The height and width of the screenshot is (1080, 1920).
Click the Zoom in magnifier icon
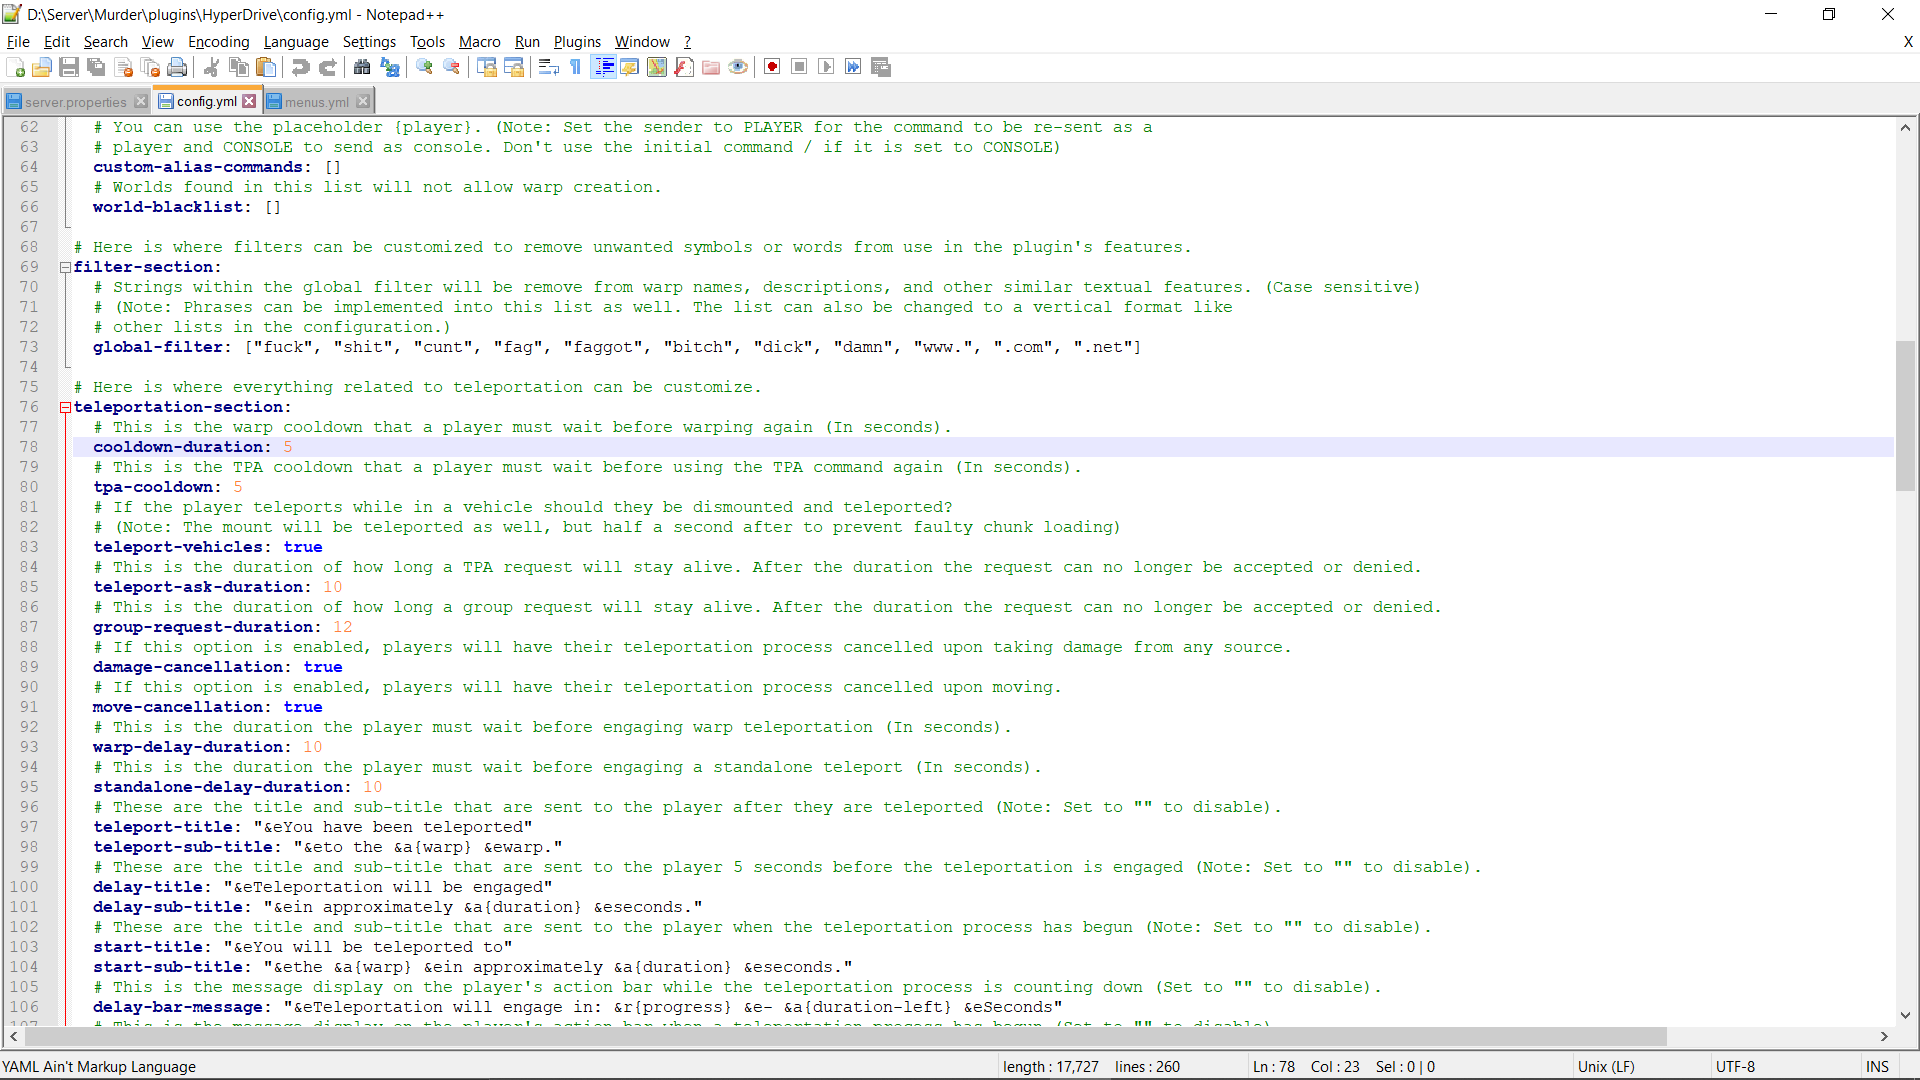(425, 67)
